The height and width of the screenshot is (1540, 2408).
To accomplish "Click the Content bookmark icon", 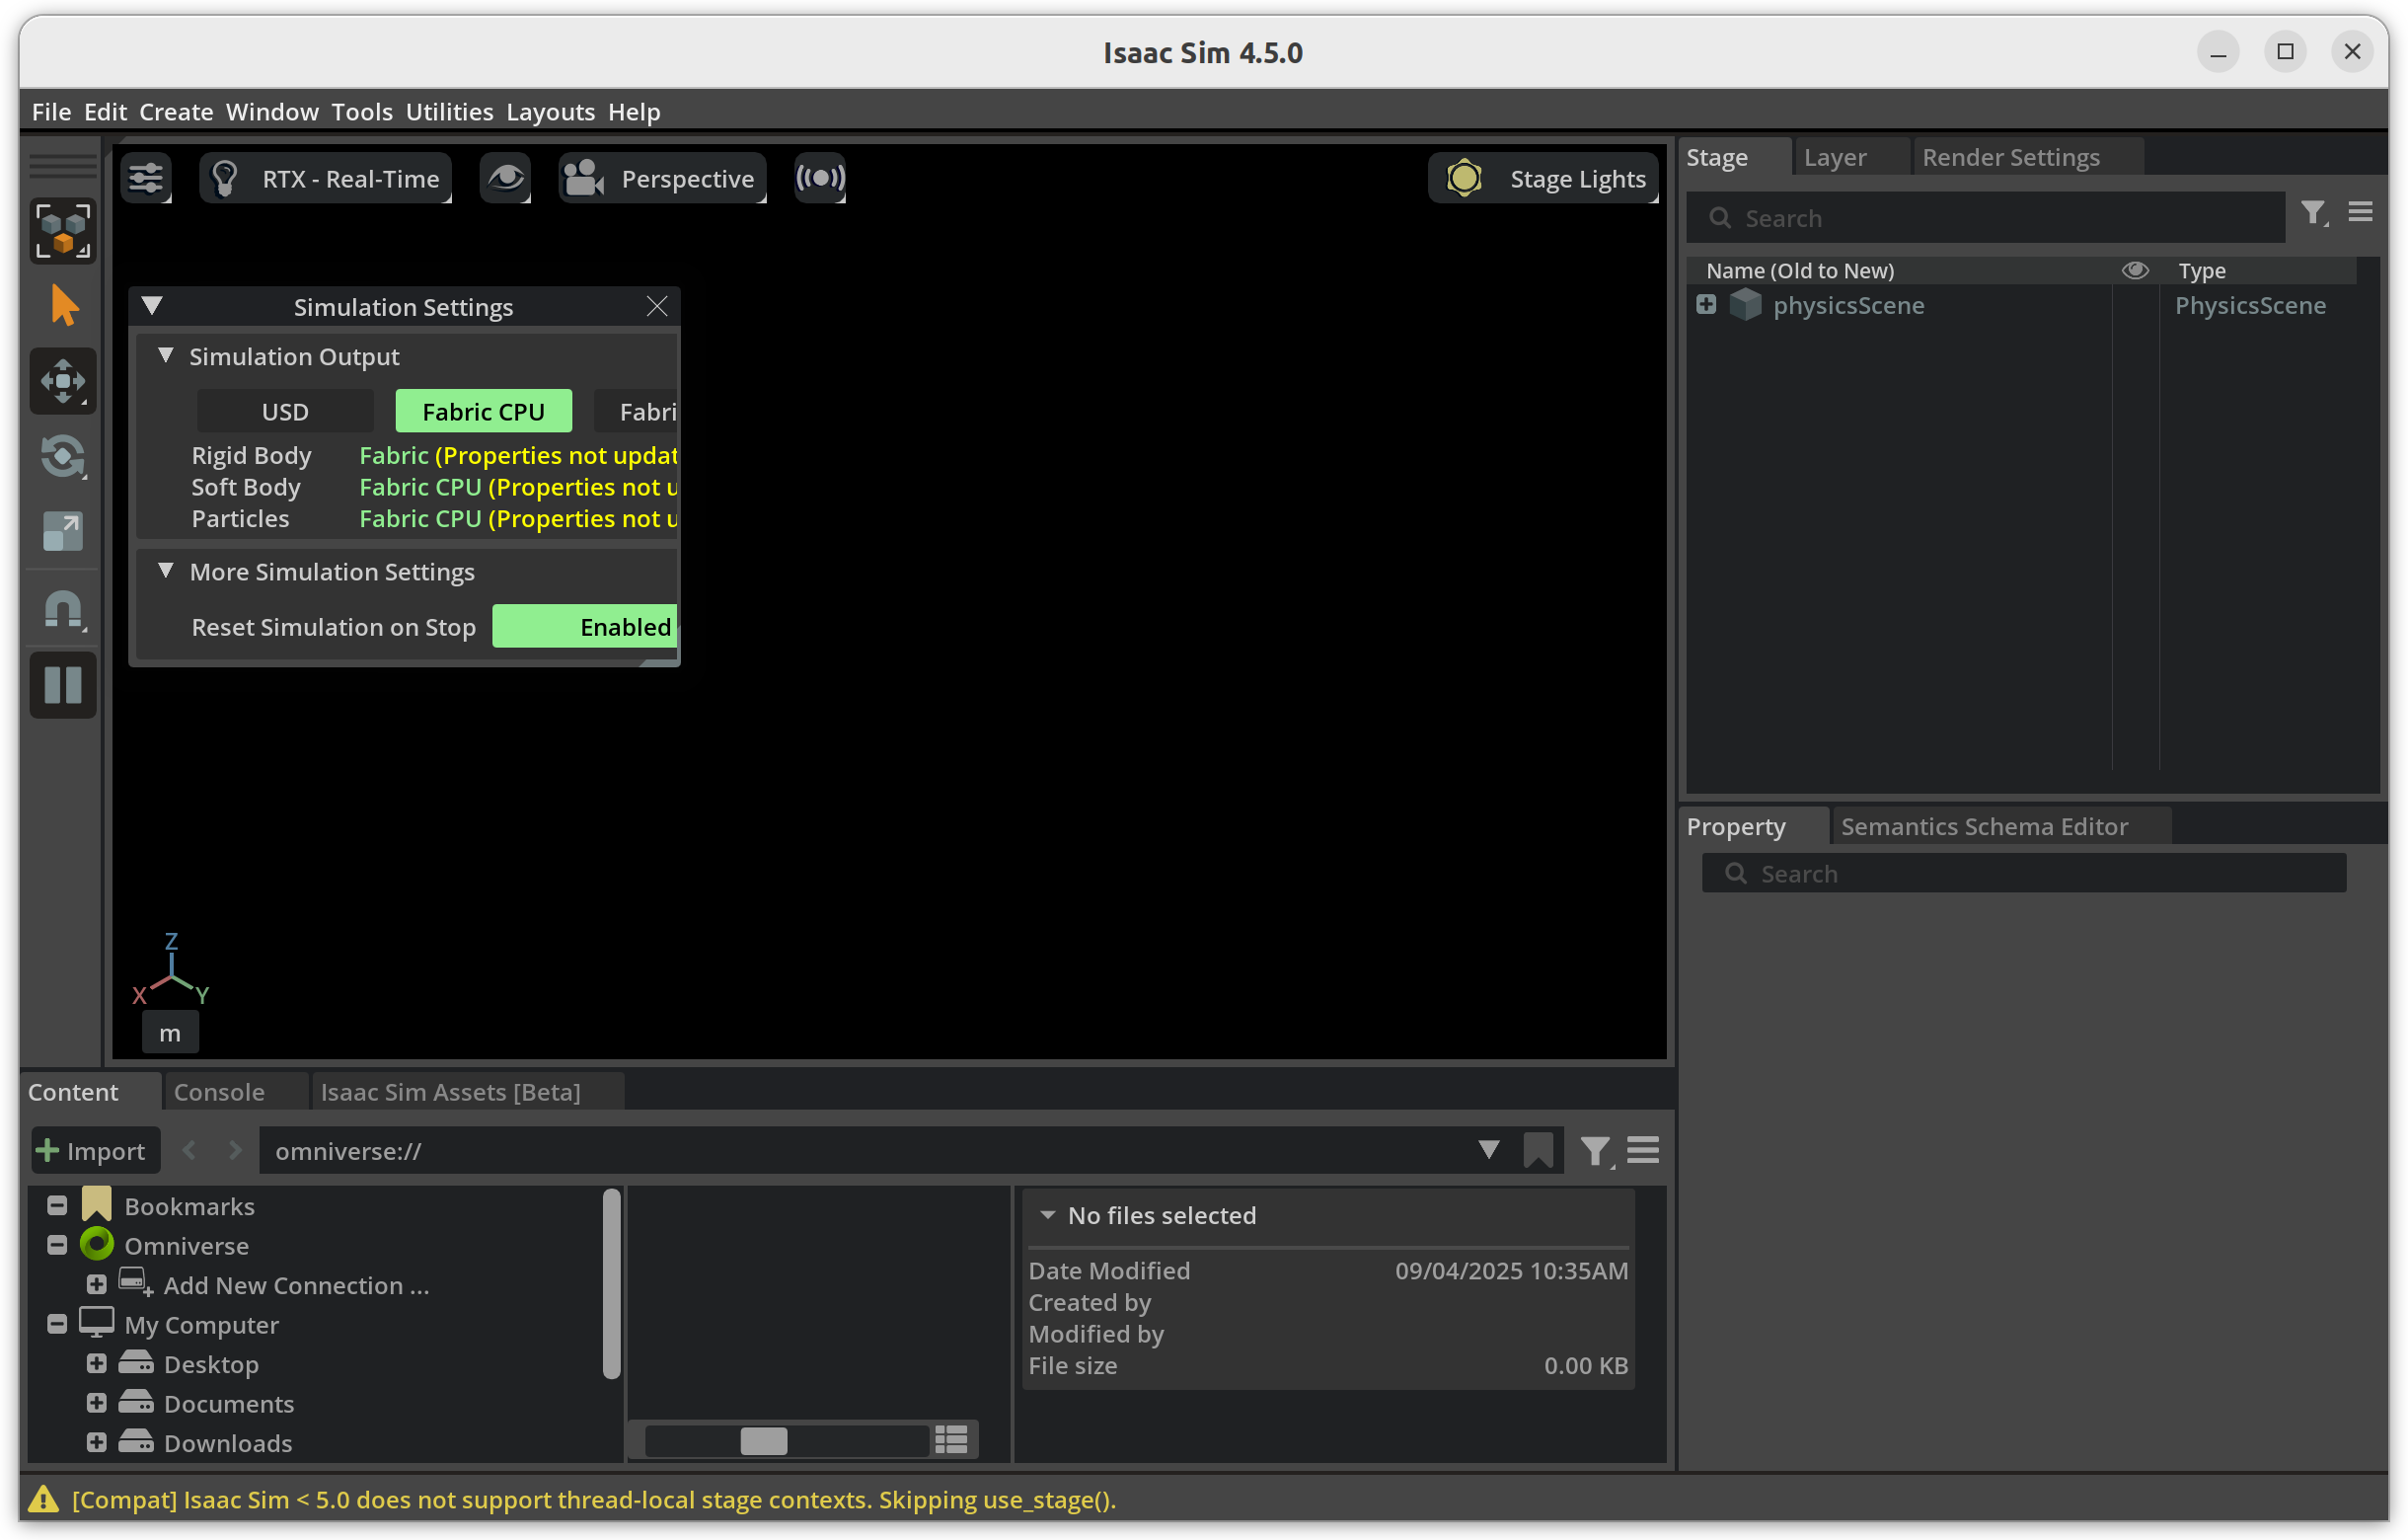I will [x=1538, y=1150].
